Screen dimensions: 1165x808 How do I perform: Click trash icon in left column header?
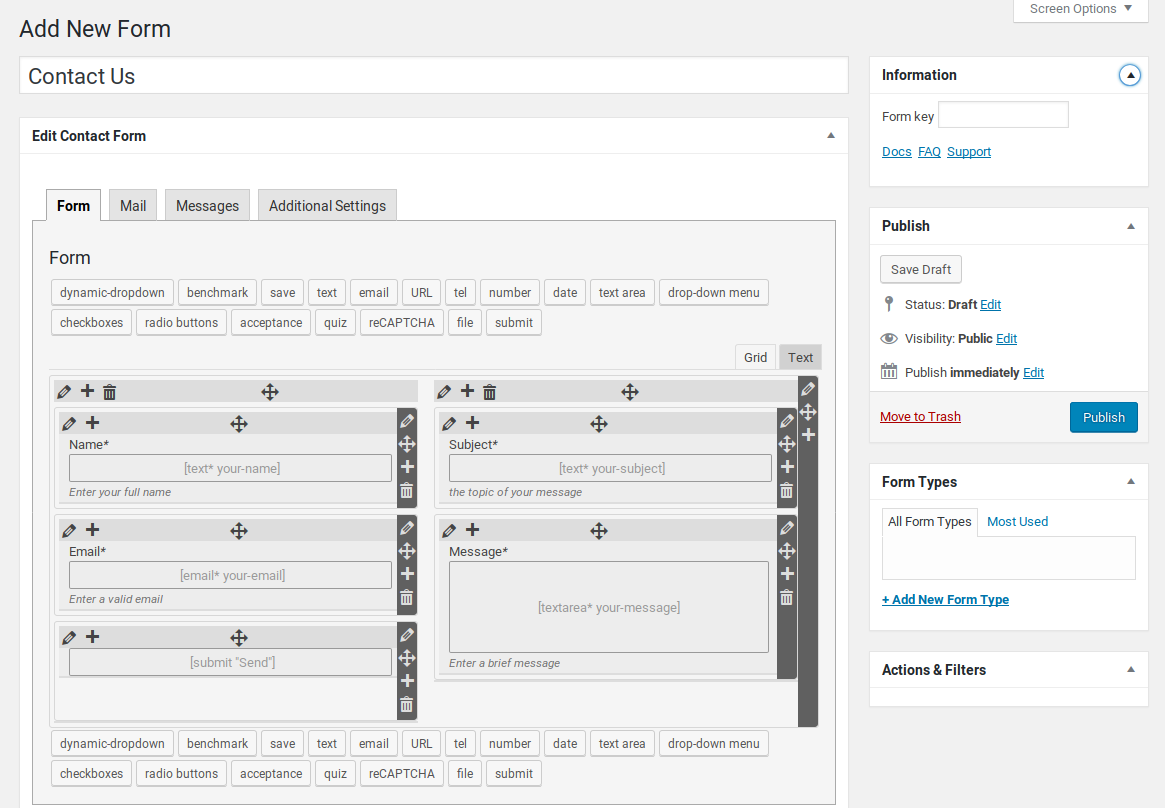[109, 391]
